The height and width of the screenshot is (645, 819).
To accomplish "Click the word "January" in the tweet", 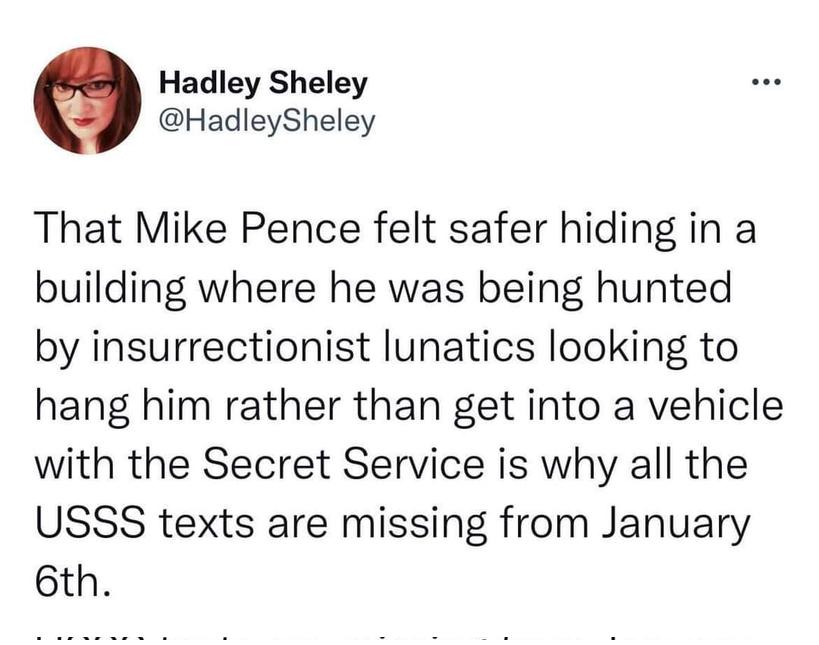I will (x=676, y=524).
